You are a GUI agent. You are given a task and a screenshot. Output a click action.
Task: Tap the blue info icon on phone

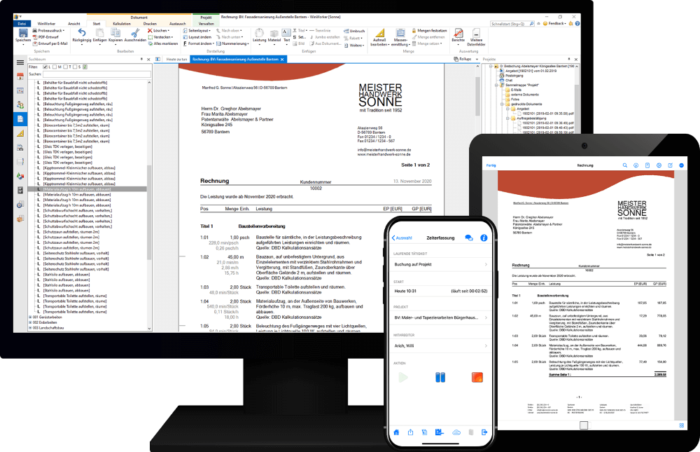click(483, 238)
